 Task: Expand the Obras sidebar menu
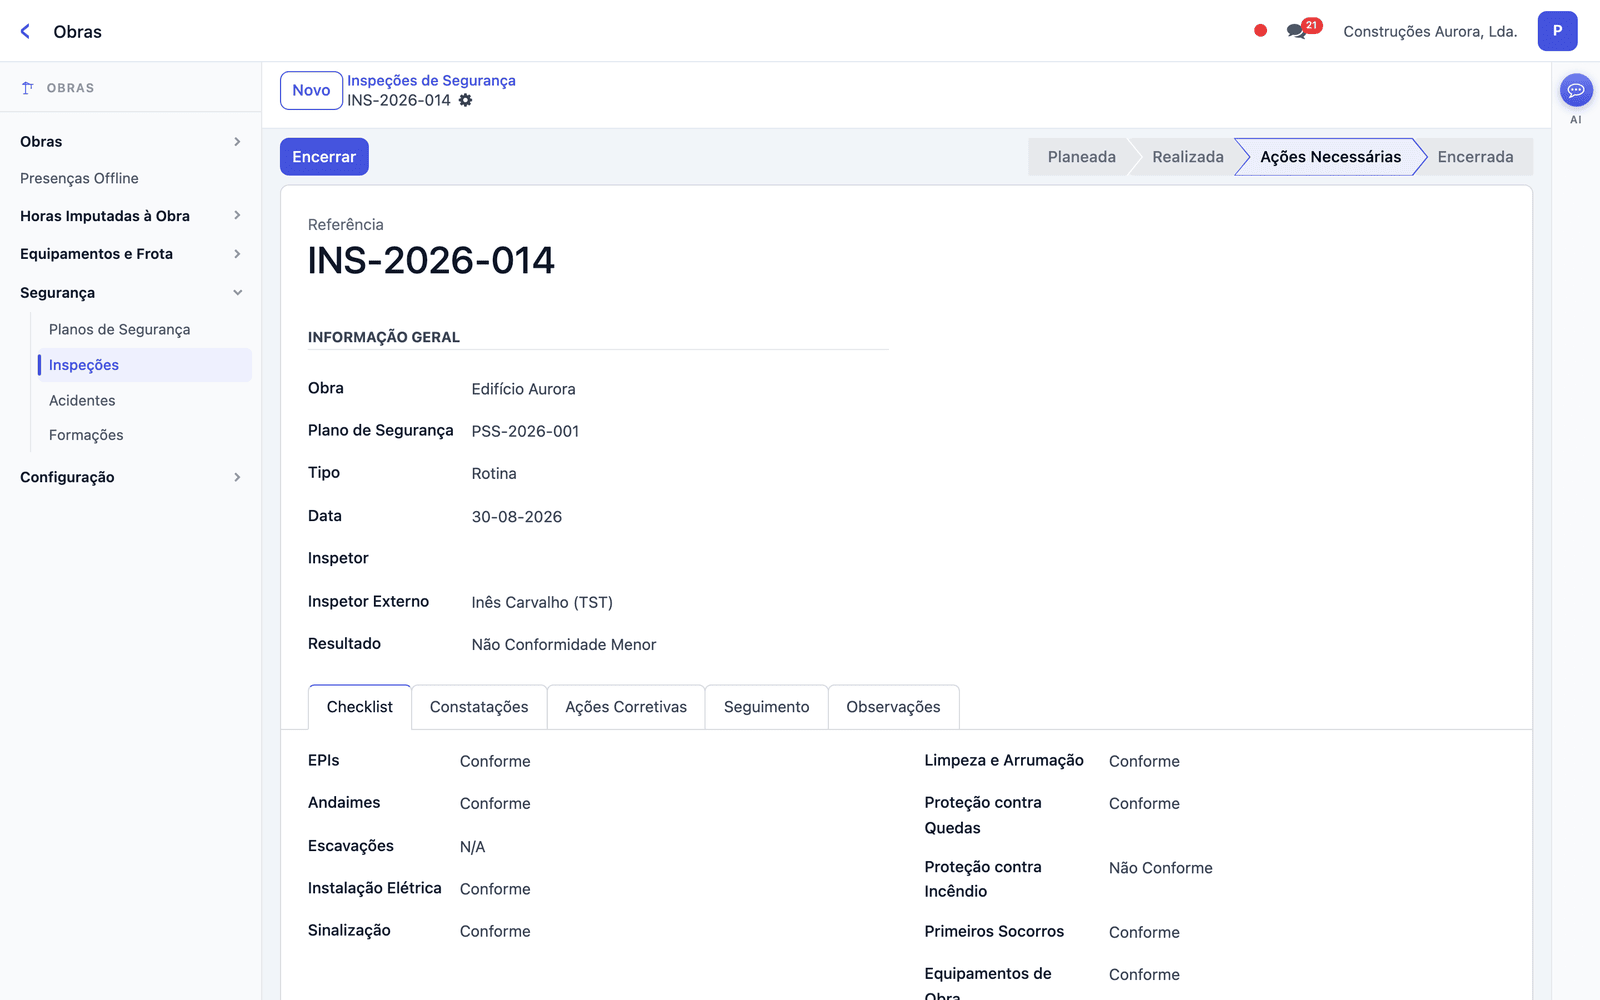coord(130,142)
